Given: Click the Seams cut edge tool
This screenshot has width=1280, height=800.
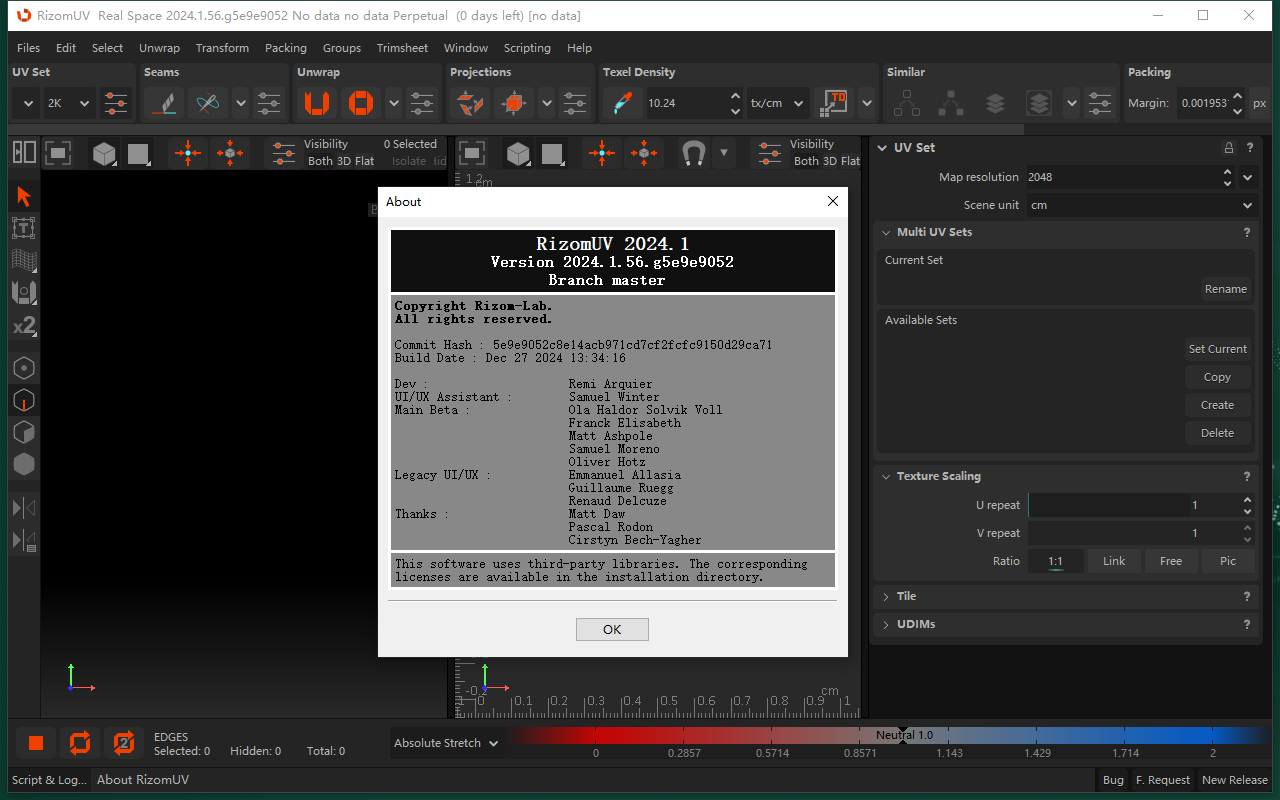Looking at the screenshot, I should pyautogui.click(x=165, y=102).
